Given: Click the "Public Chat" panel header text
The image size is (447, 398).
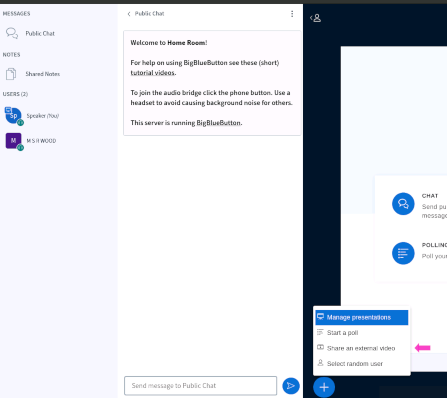Looking at the screenshot, I should point(149,14).
